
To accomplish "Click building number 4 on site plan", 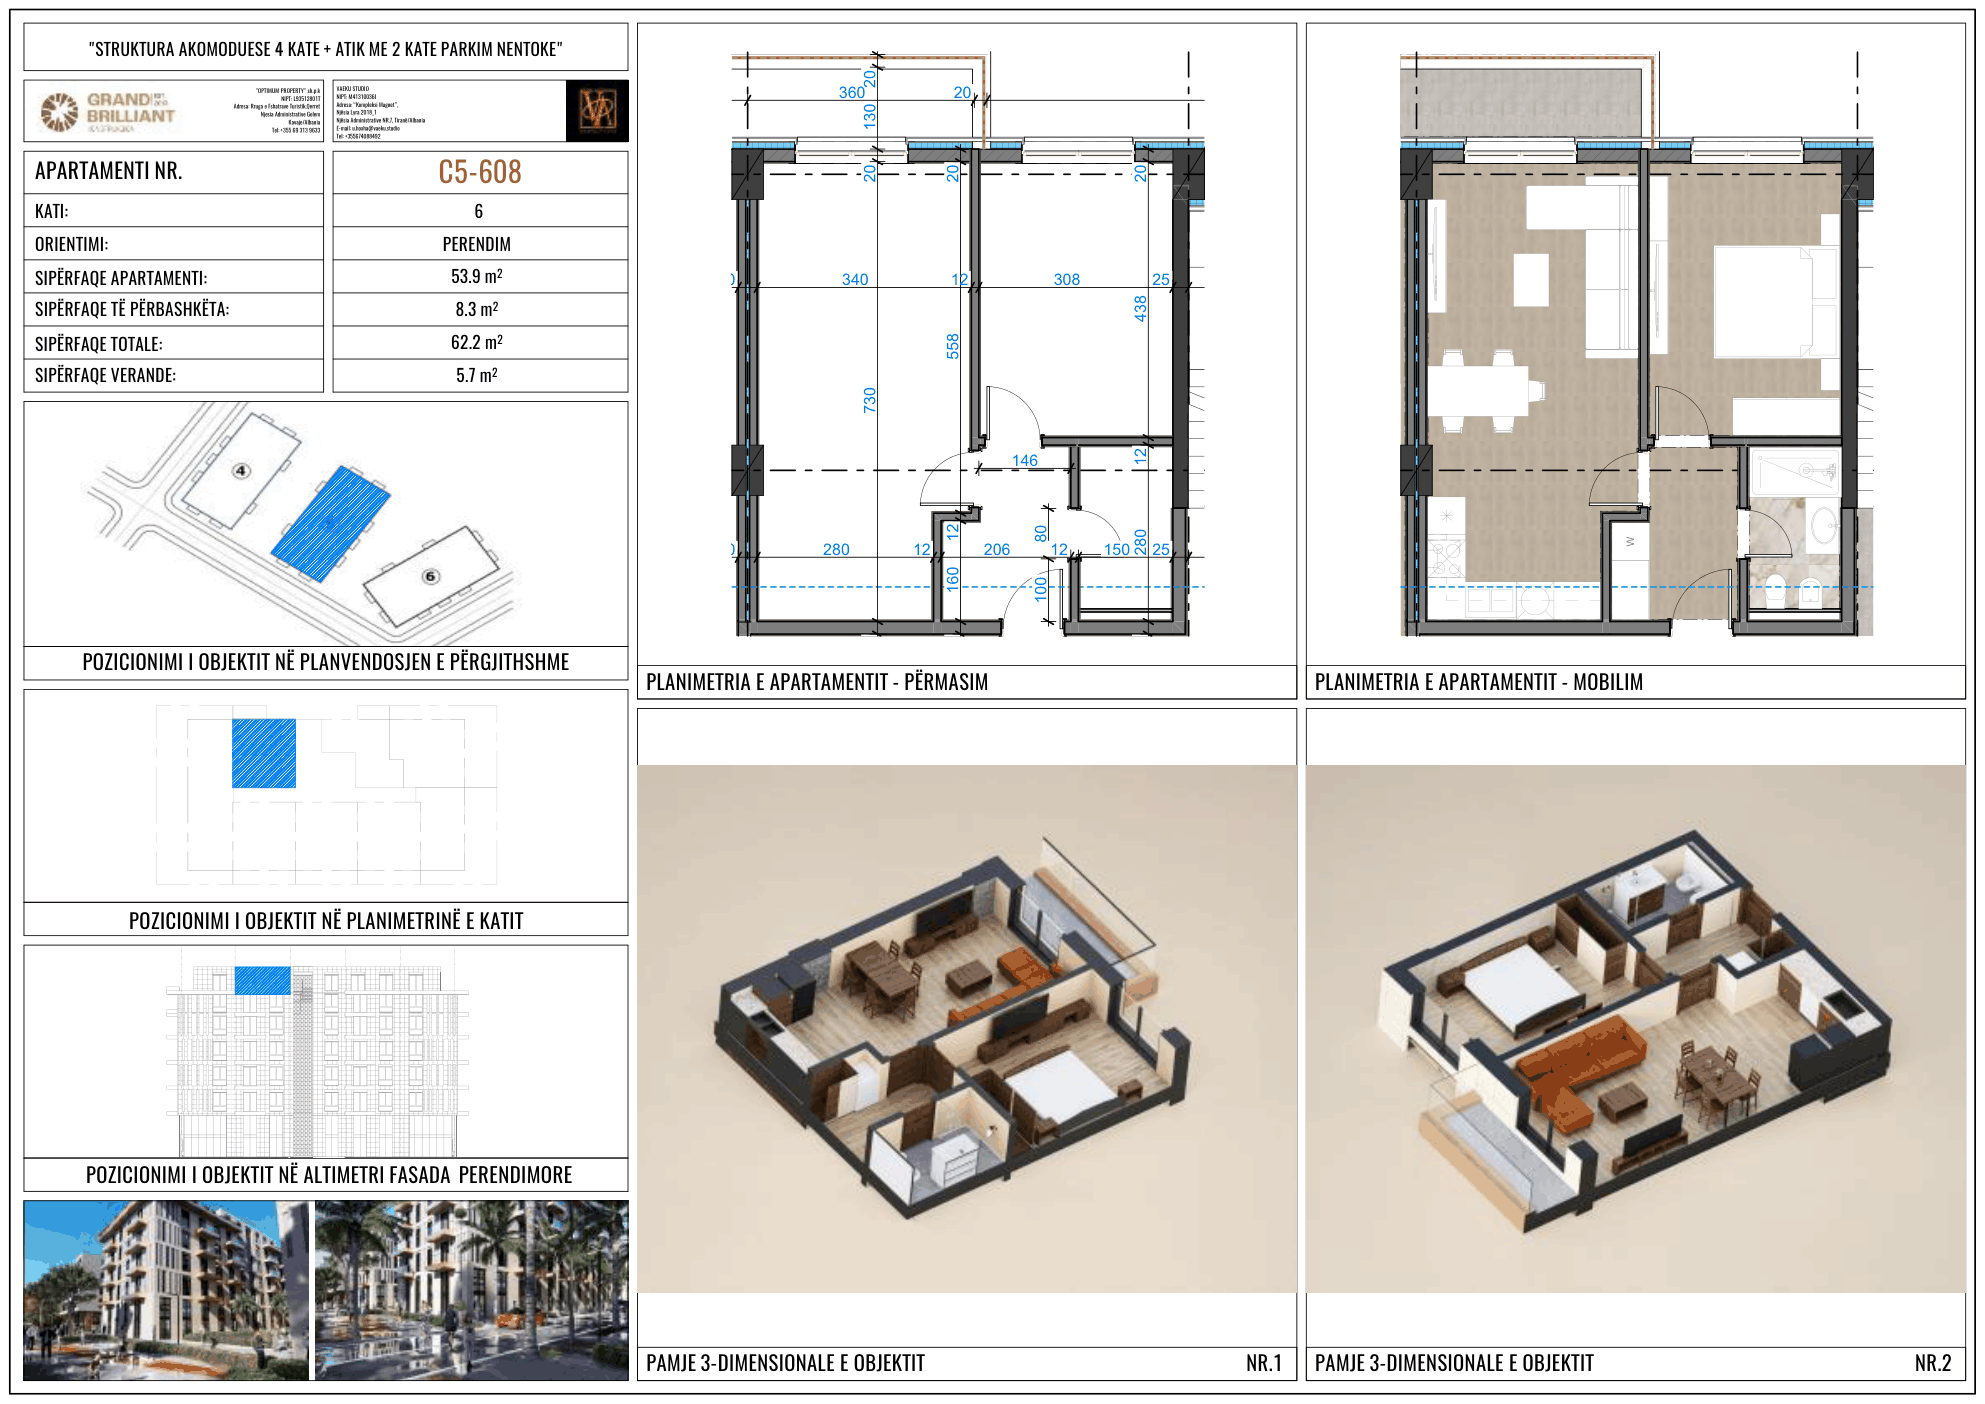I will coord(241,471).
